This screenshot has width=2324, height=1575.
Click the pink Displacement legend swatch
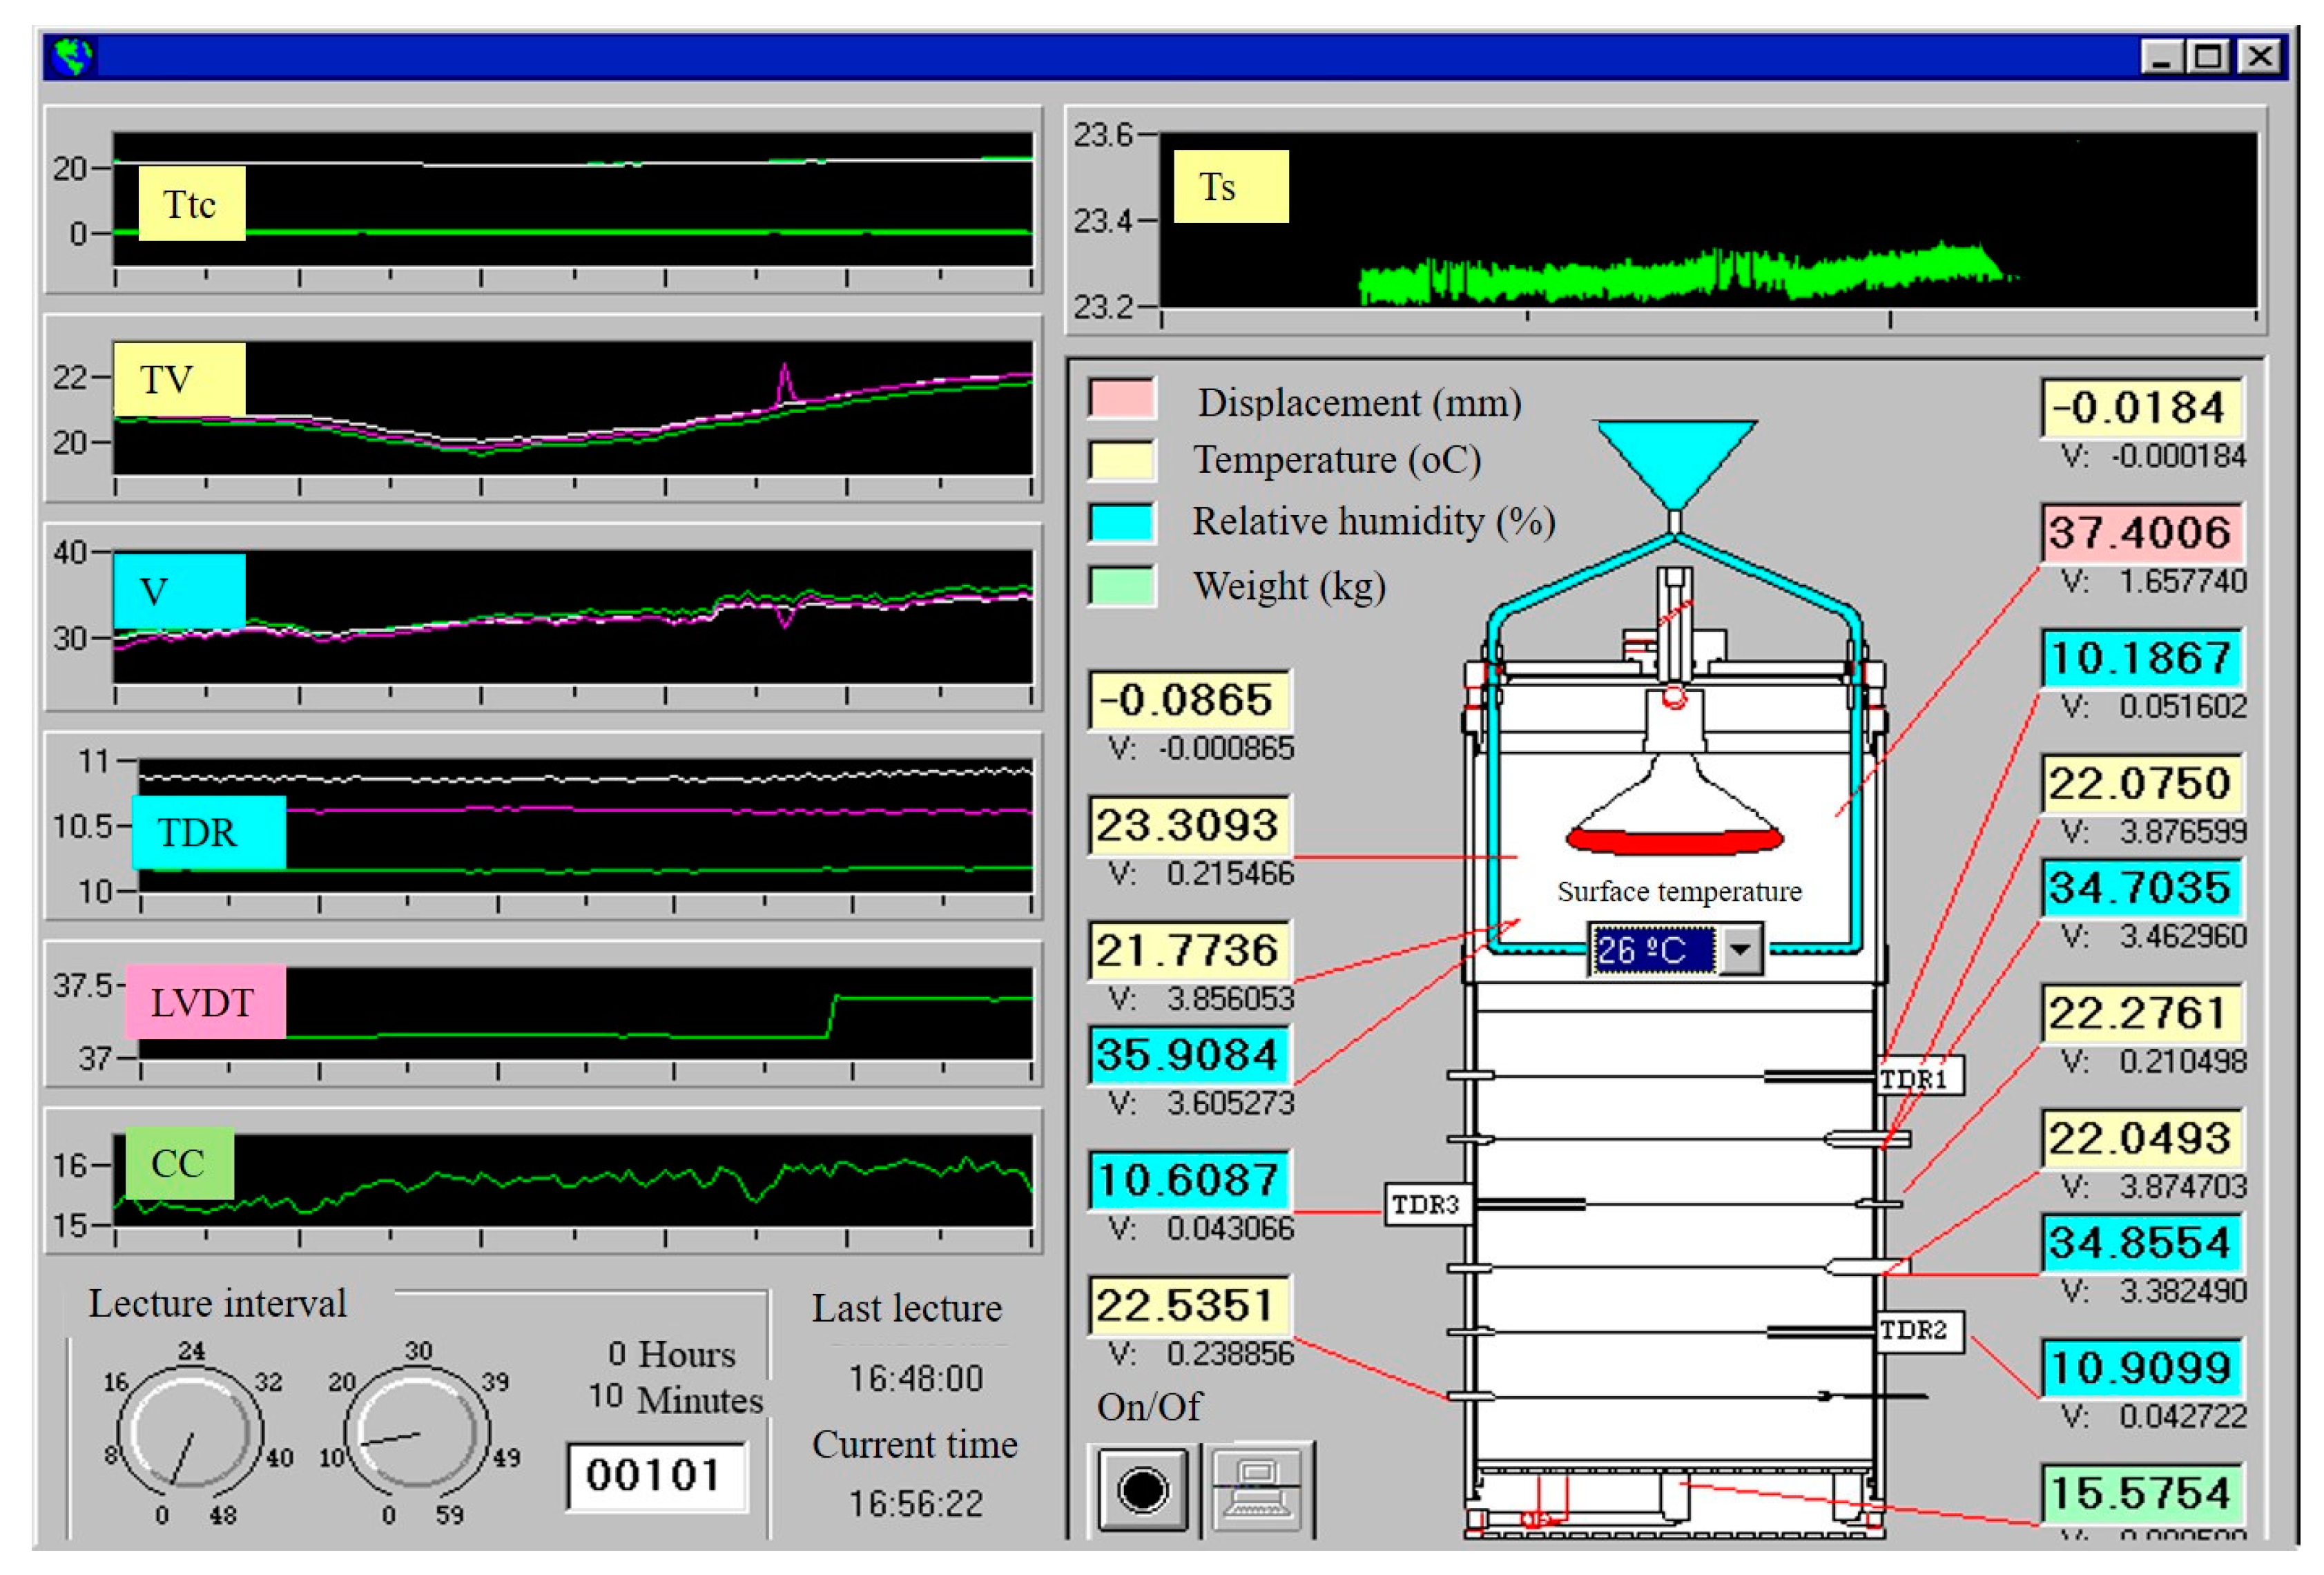click(x=1121, y=399)
